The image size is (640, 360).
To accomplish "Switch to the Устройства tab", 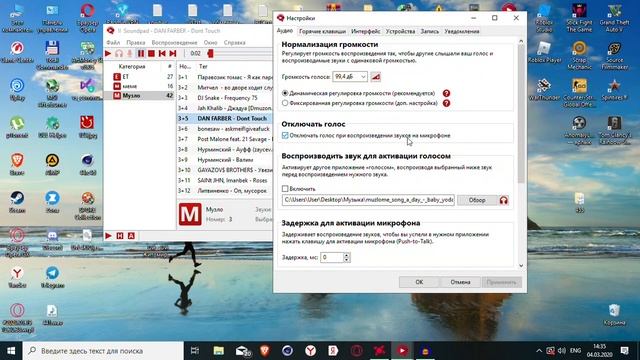I will click(x=400, y=31).
